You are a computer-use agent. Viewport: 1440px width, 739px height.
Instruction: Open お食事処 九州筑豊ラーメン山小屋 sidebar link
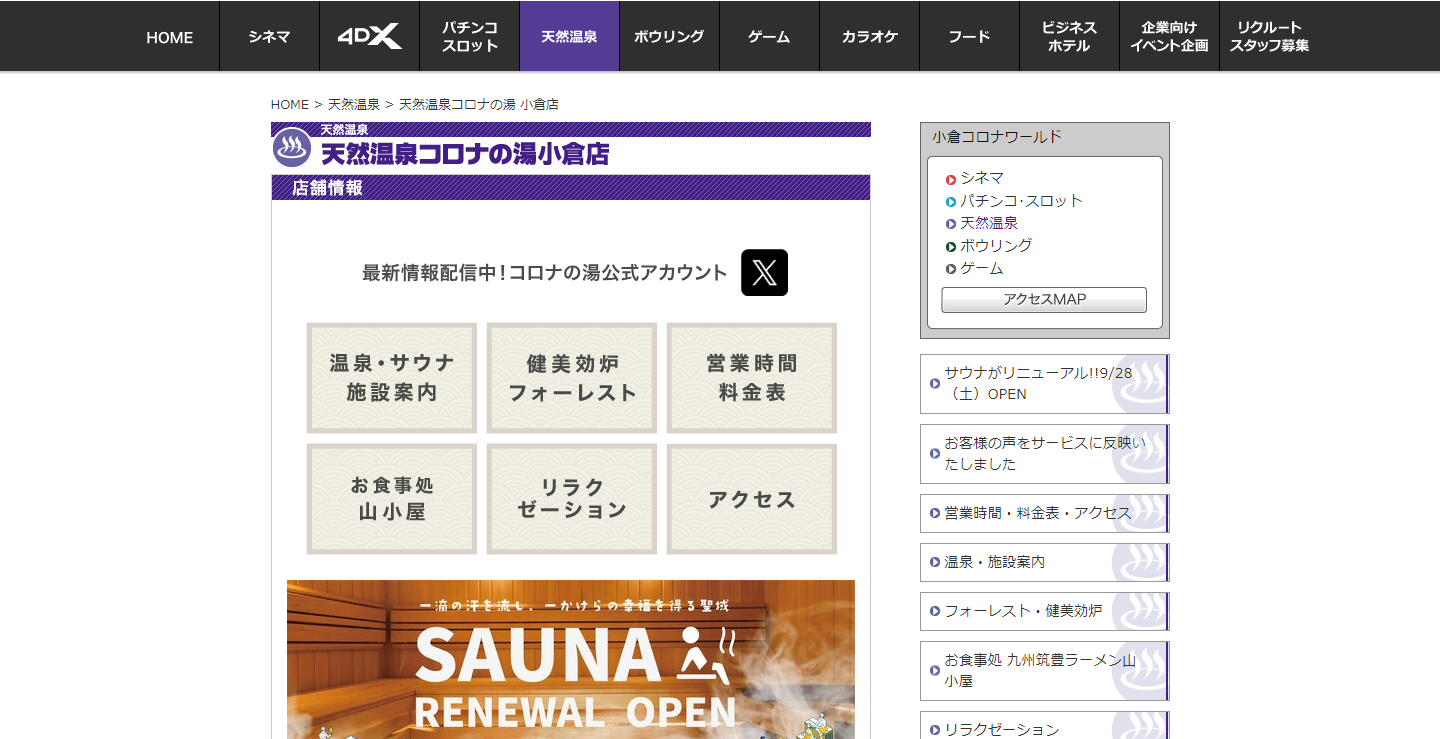(x=1044, y=671)
